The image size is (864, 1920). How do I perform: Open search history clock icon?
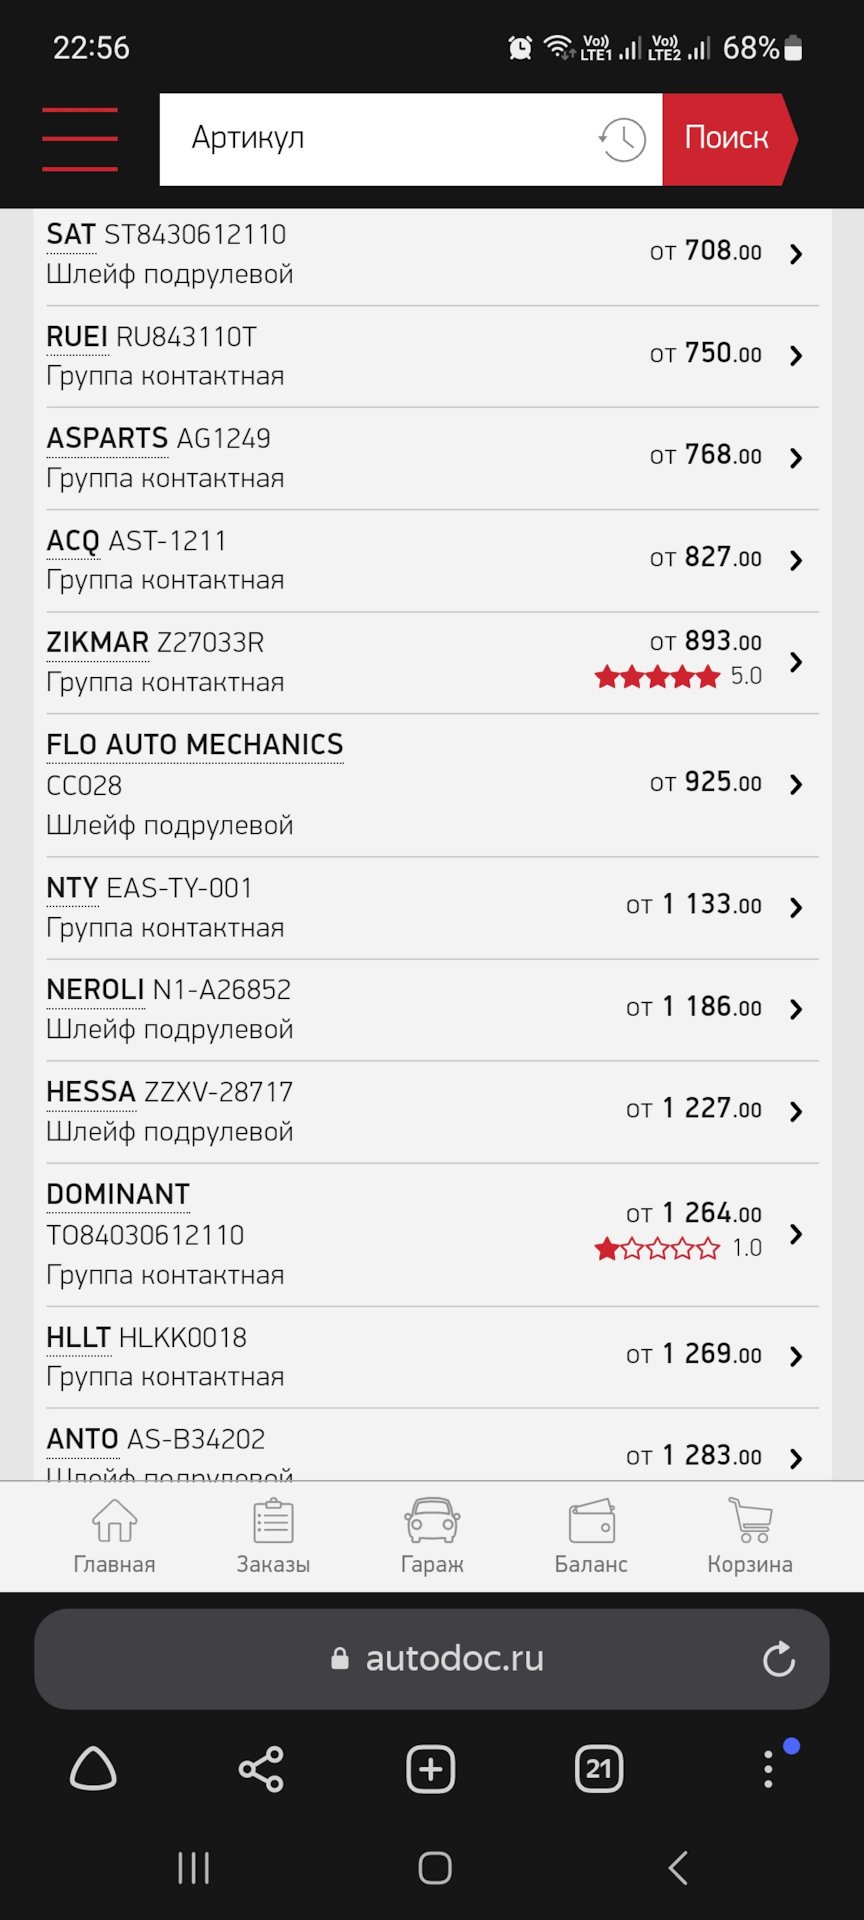[622, 139]
